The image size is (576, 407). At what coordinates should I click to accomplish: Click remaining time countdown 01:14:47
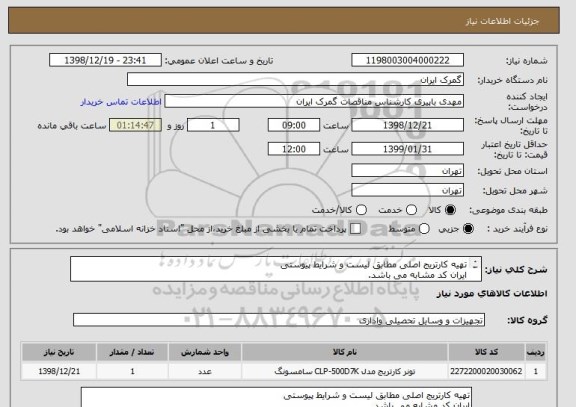[135, 125]
